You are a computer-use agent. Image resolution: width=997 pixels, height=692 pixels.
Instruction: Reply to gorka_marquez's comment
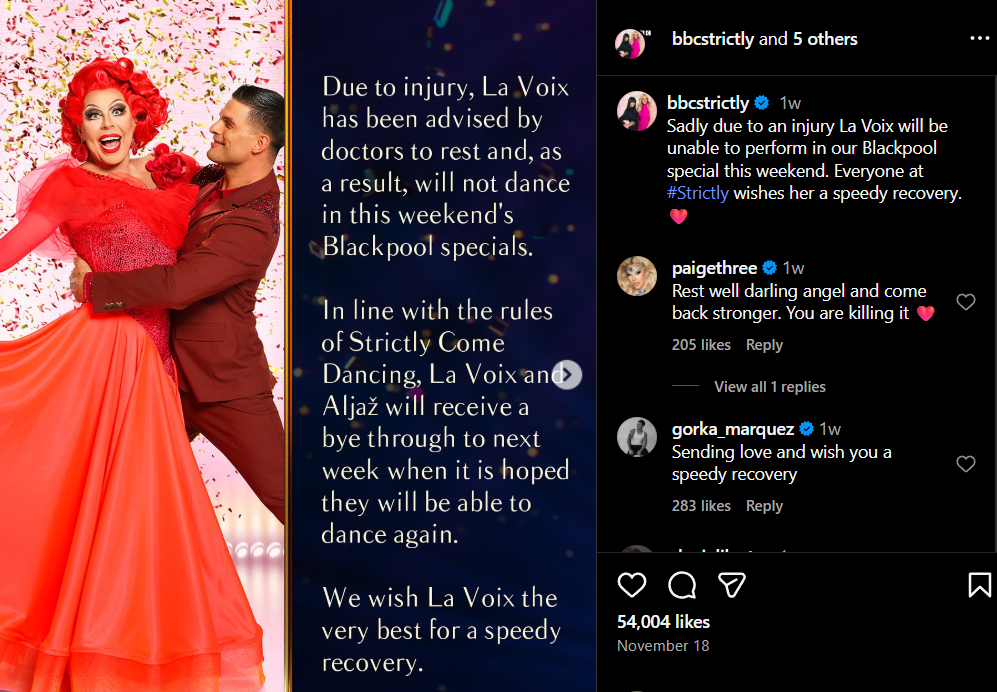764,506
